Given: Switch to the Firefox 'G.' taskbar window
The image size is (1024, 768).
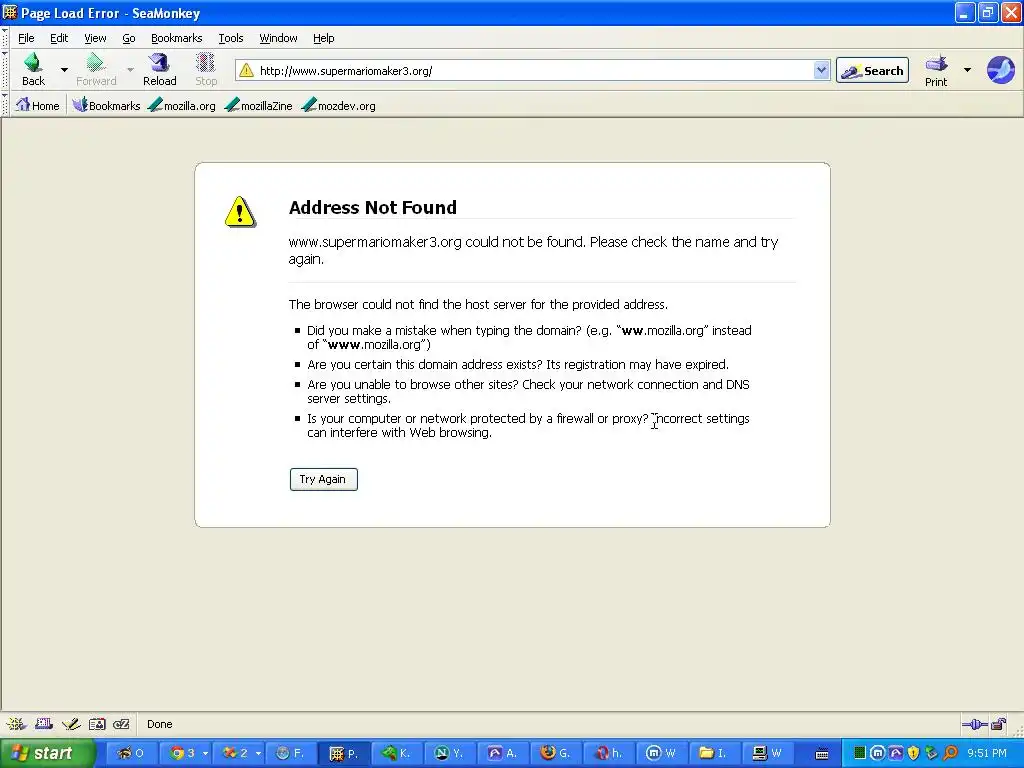Looking at the screenshot, I should click(556, 753).
